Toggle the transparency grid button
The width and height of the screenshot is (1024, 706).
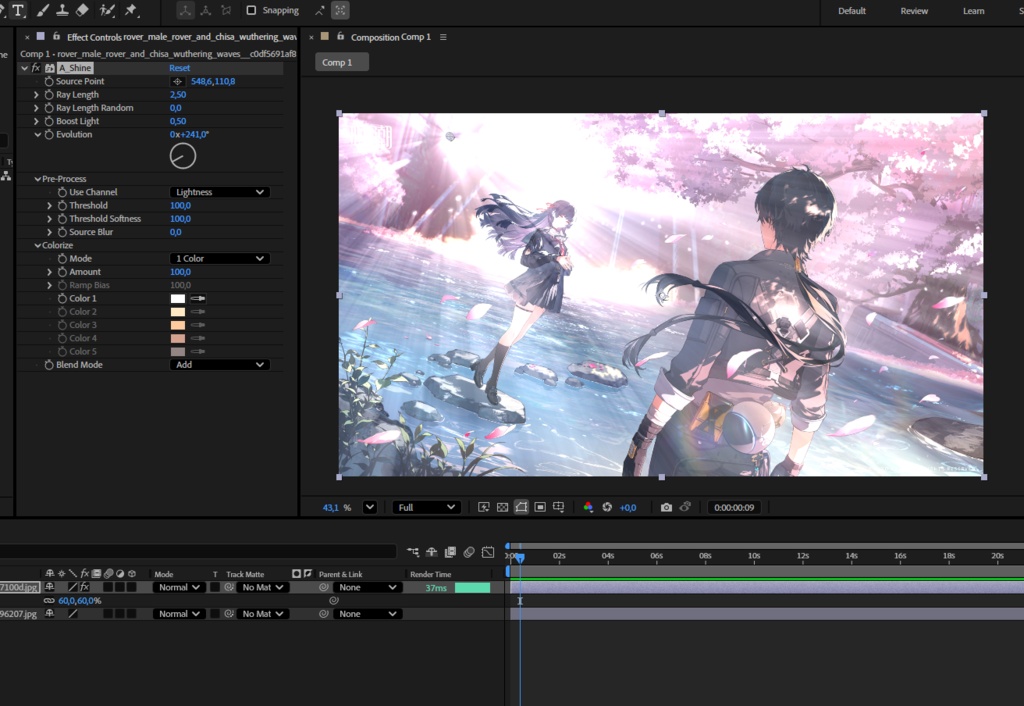[502, 507]
